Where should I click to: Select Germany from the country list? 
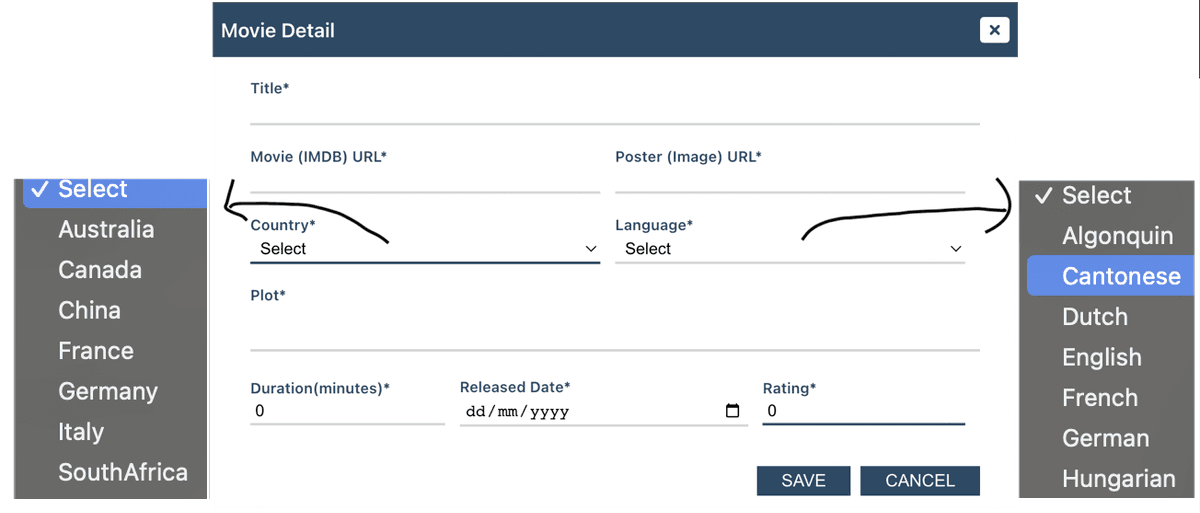click(x=108, y=391)
